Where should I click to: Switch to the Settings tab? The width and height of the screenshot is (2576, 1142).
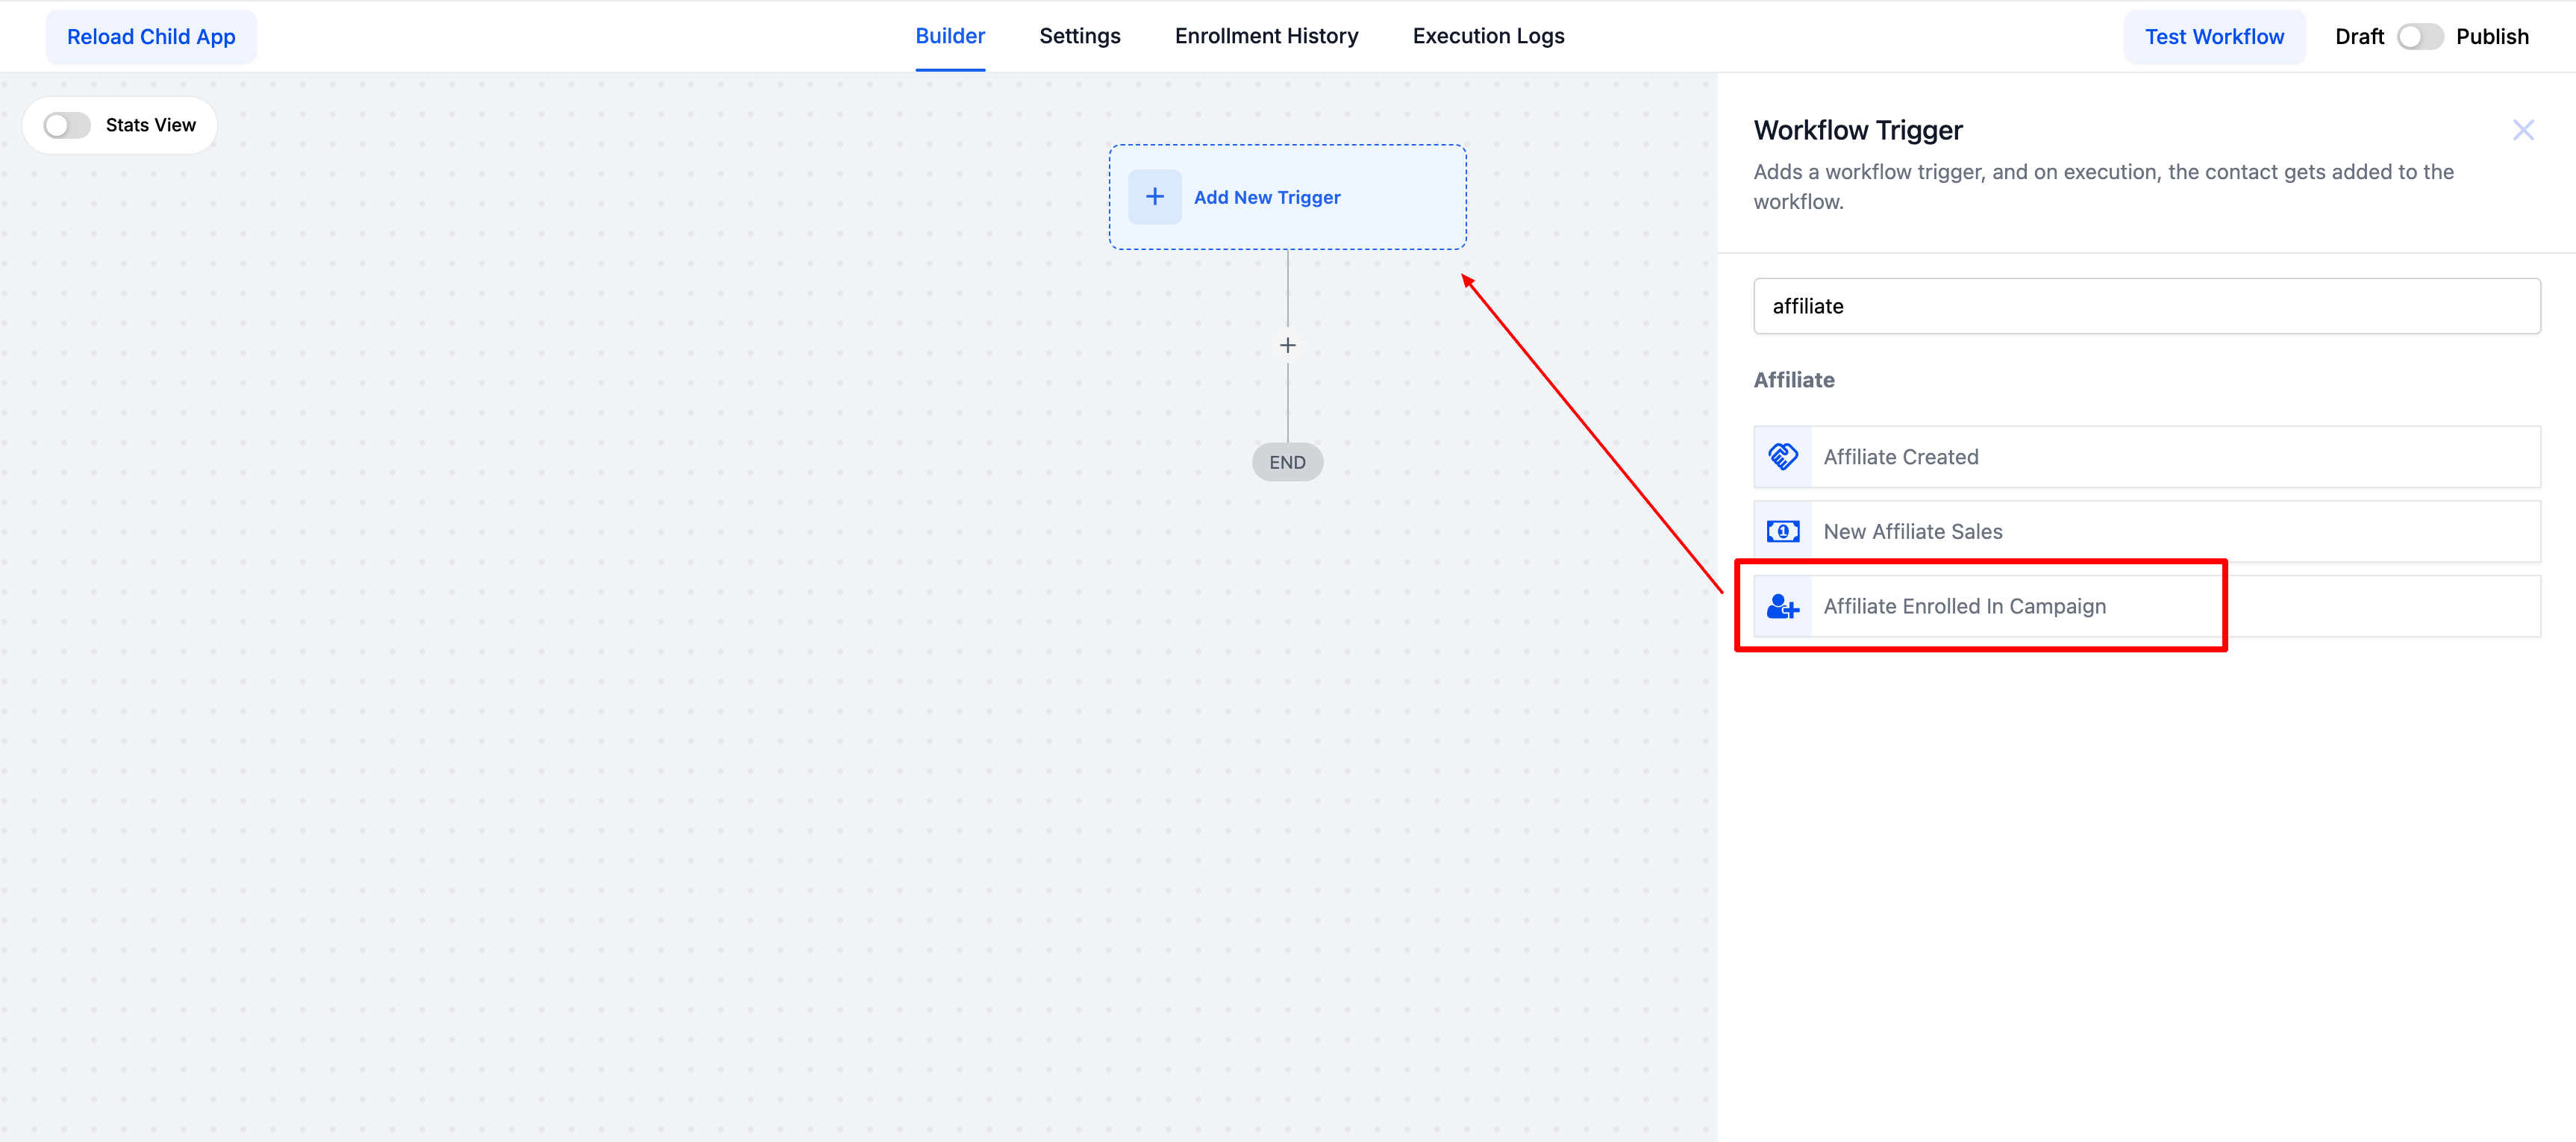coord(1079,36)
